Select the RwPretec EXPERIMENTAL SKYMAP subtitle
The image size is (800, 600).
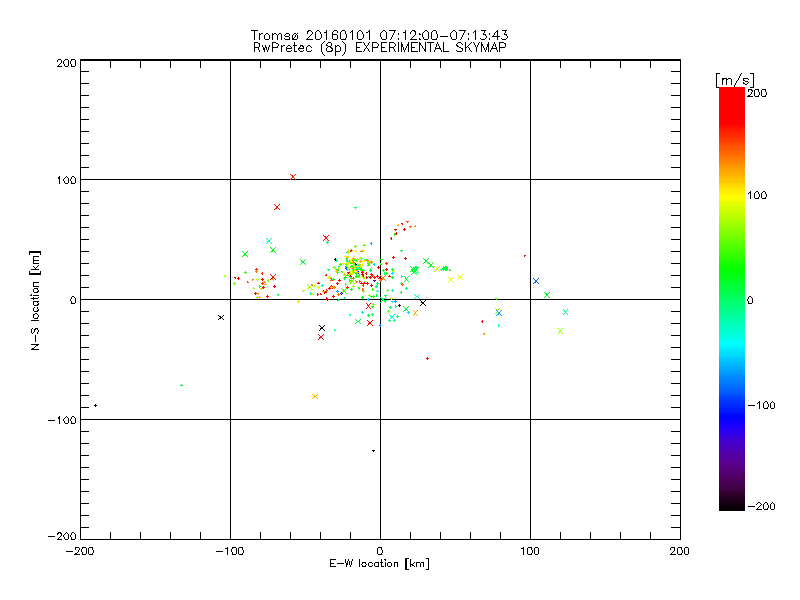click(380, 47)
